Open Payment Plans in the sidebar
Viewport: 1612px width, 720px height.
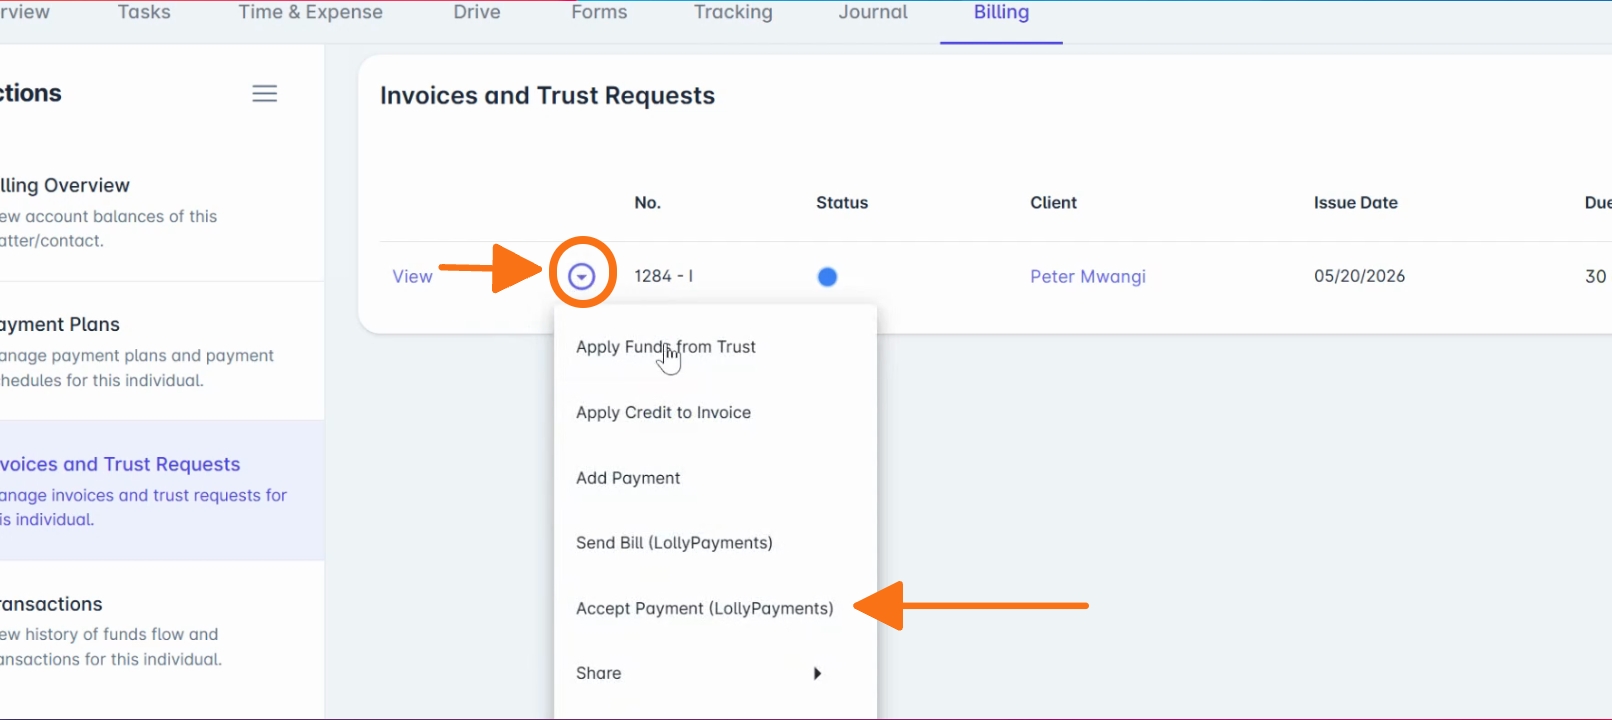[x=162, y=351]
